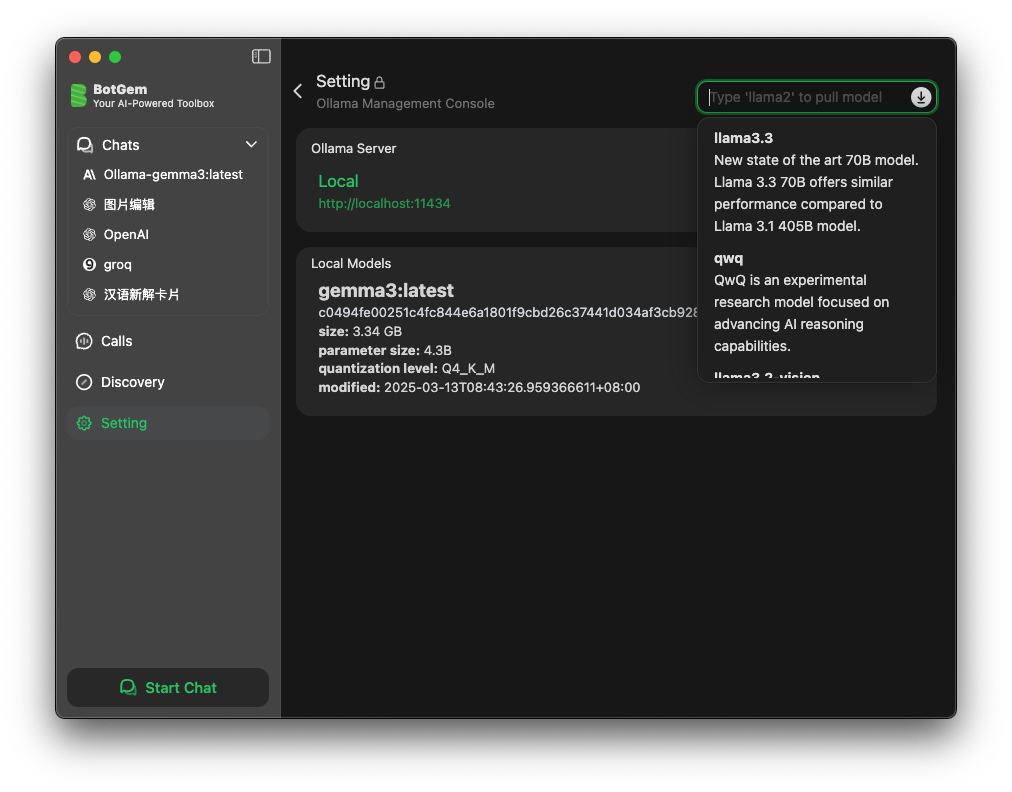This screenshot has width=1012, height=792.
Task: Select the llama3.3 model suggestion
Action: pos(816,182)
